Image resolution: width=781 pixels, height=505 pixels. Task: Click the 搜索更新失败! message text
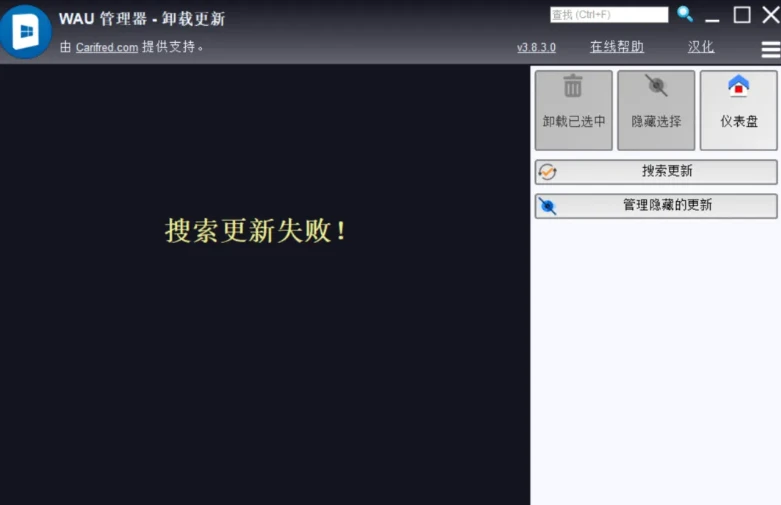[257, 231]
